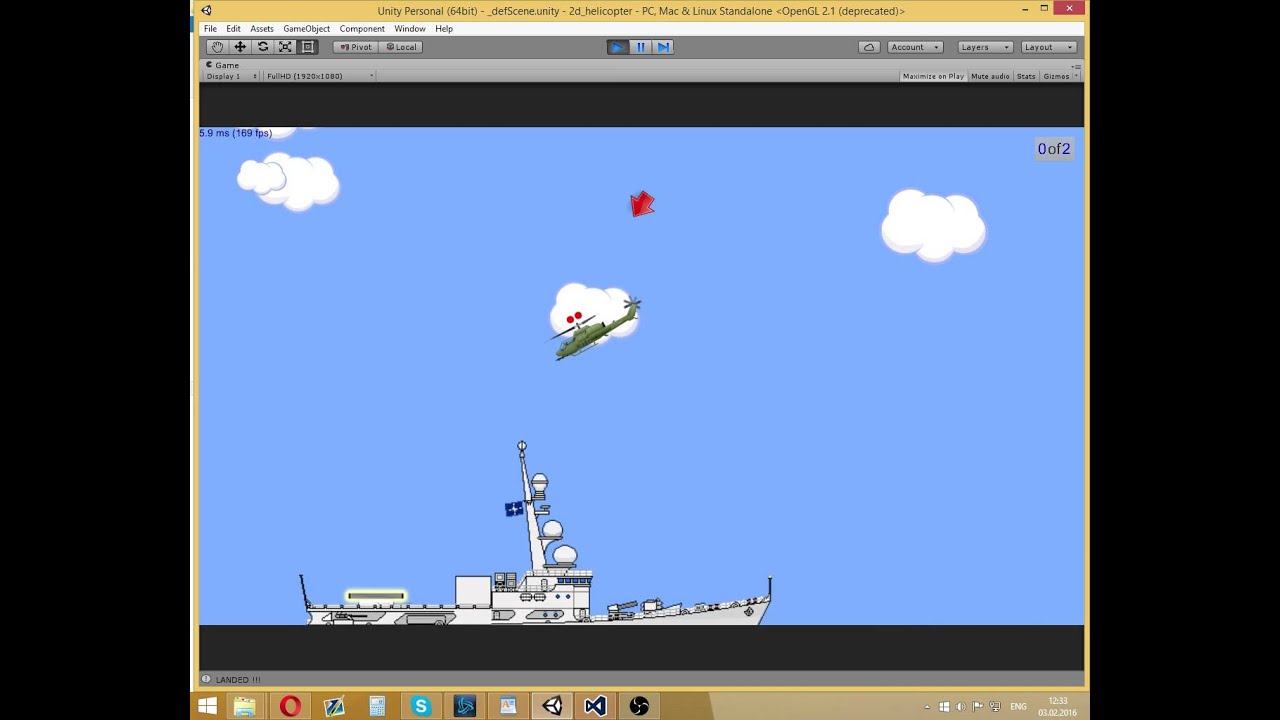The image size is (1280, 720).
Task: Select the Rotate tool
Action: tap(262, 46)
